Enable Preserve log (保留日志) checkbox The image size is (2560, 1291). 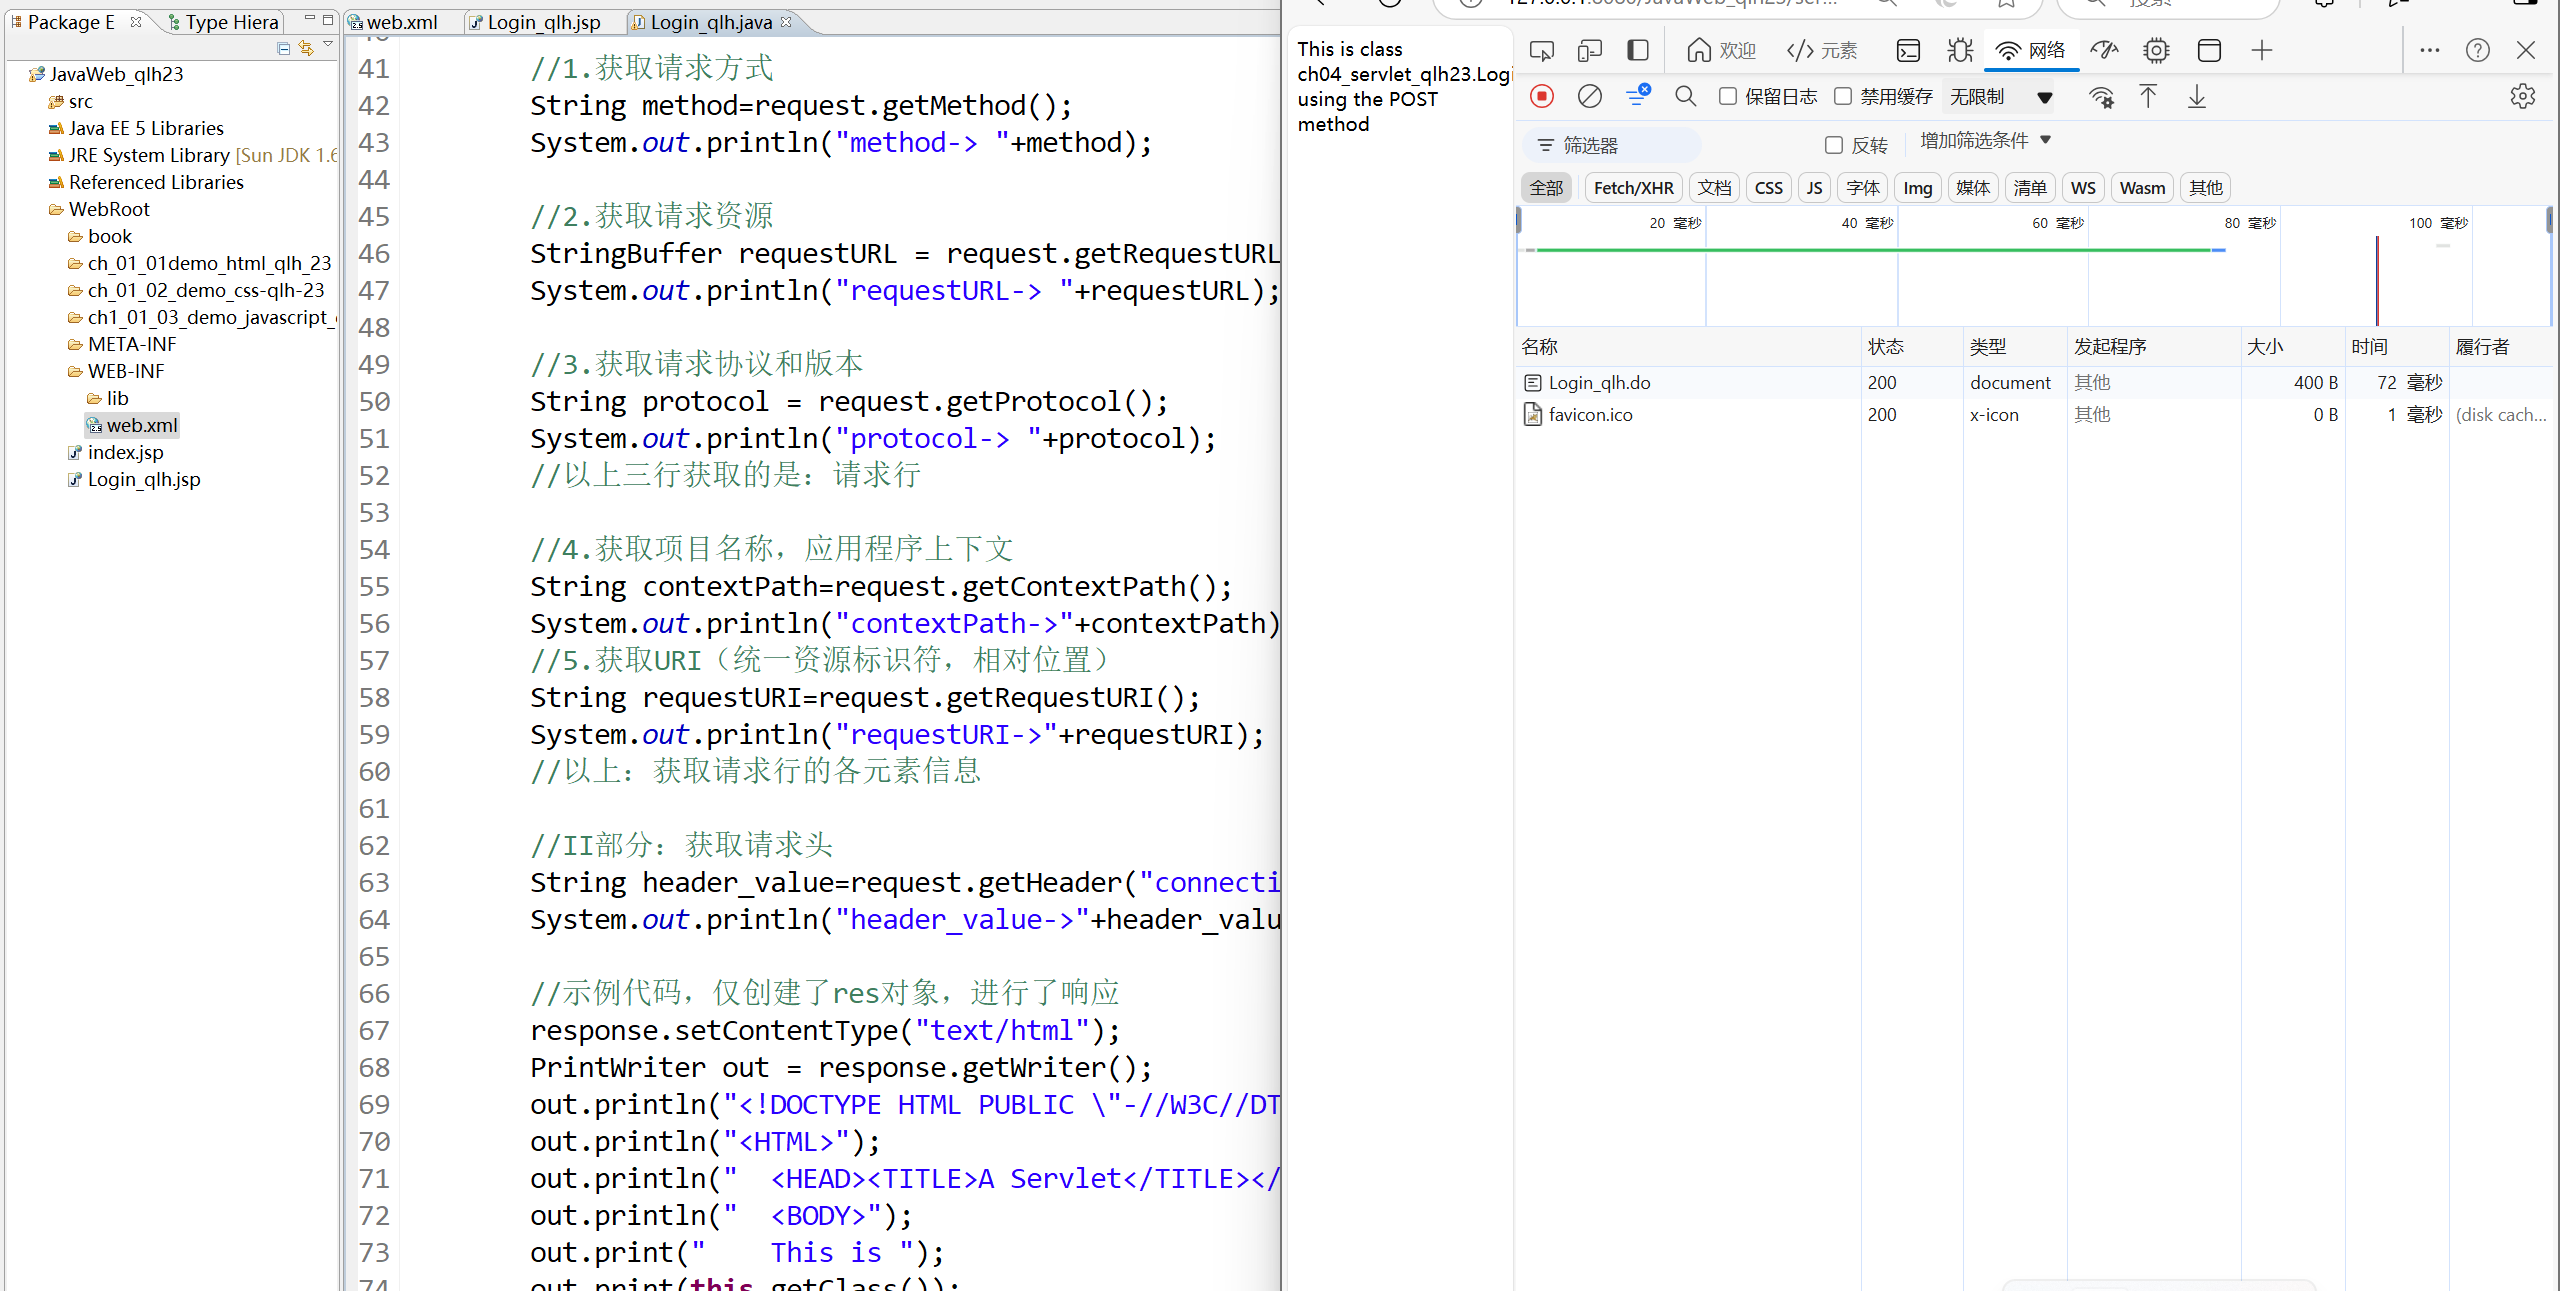1727,96
